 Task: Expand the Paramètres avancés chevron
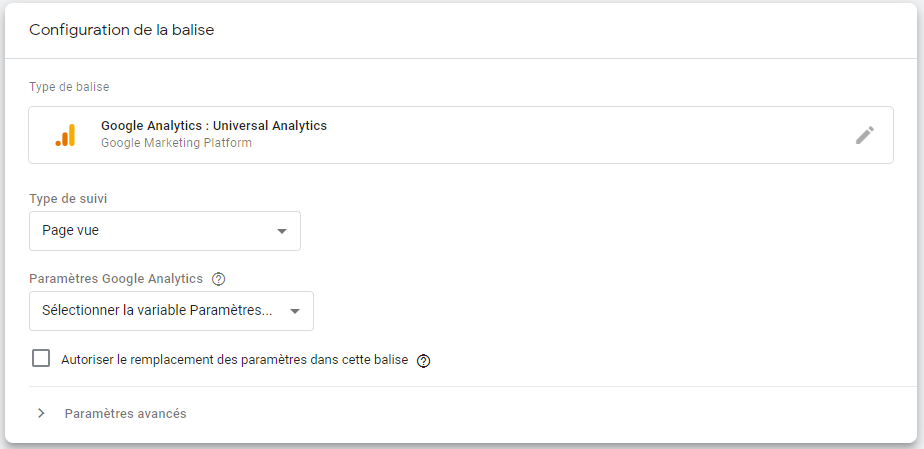click(41, 414)
